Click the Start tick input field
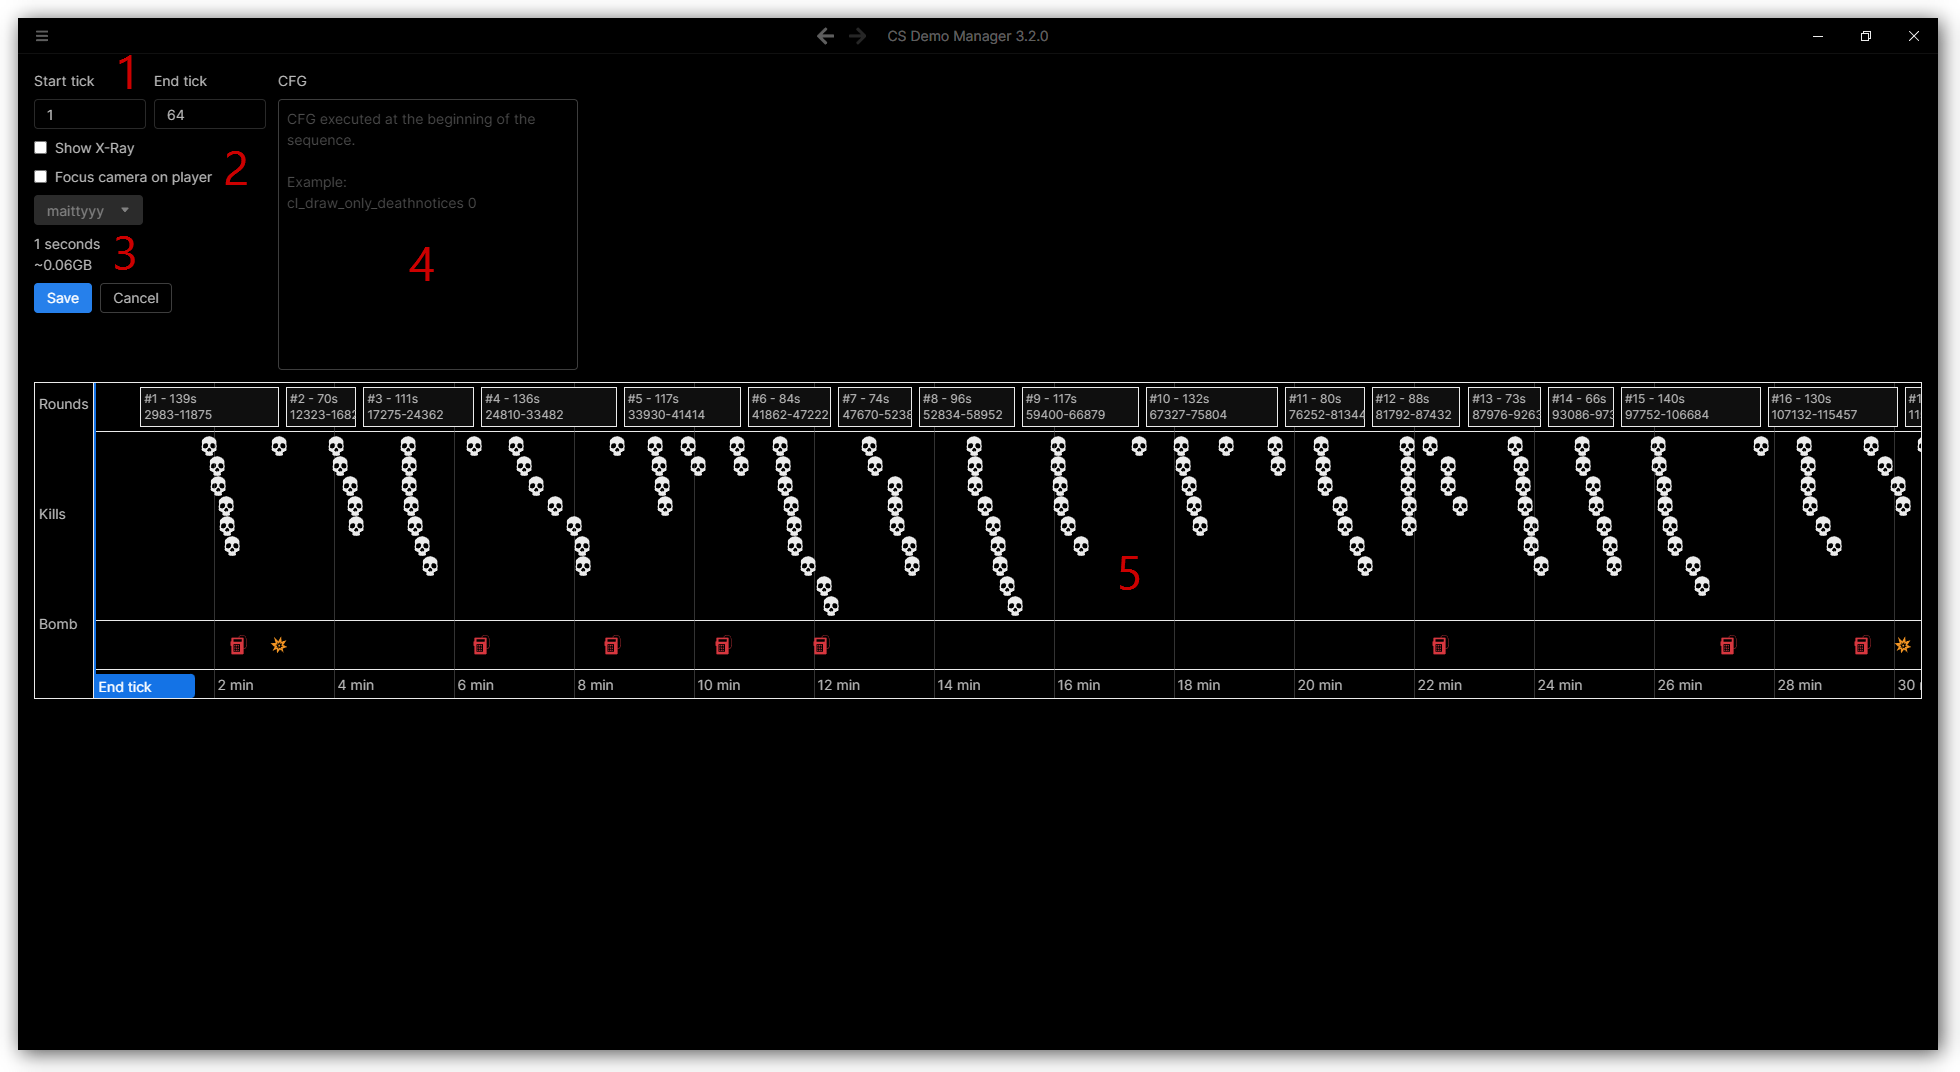The height and width of the screenshot is (1072, 1960). pyautogui.click(x=90, y=114)
